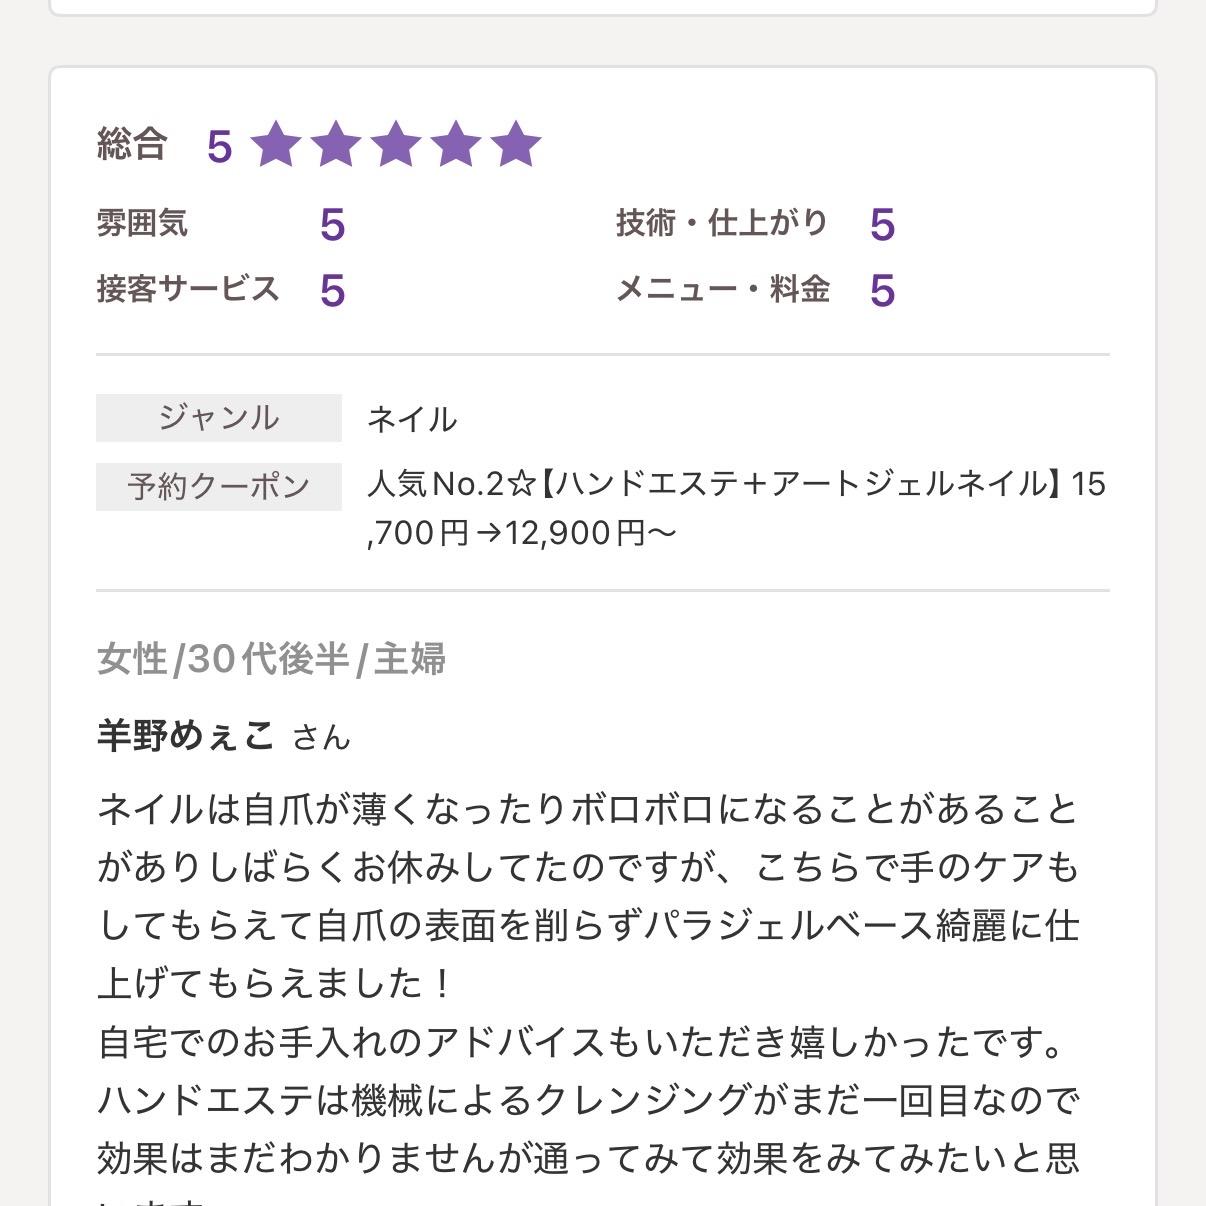Select the 雰囲気 rating label
The width and height of the screenshot is (1206, 1206).
coord(142,223)
